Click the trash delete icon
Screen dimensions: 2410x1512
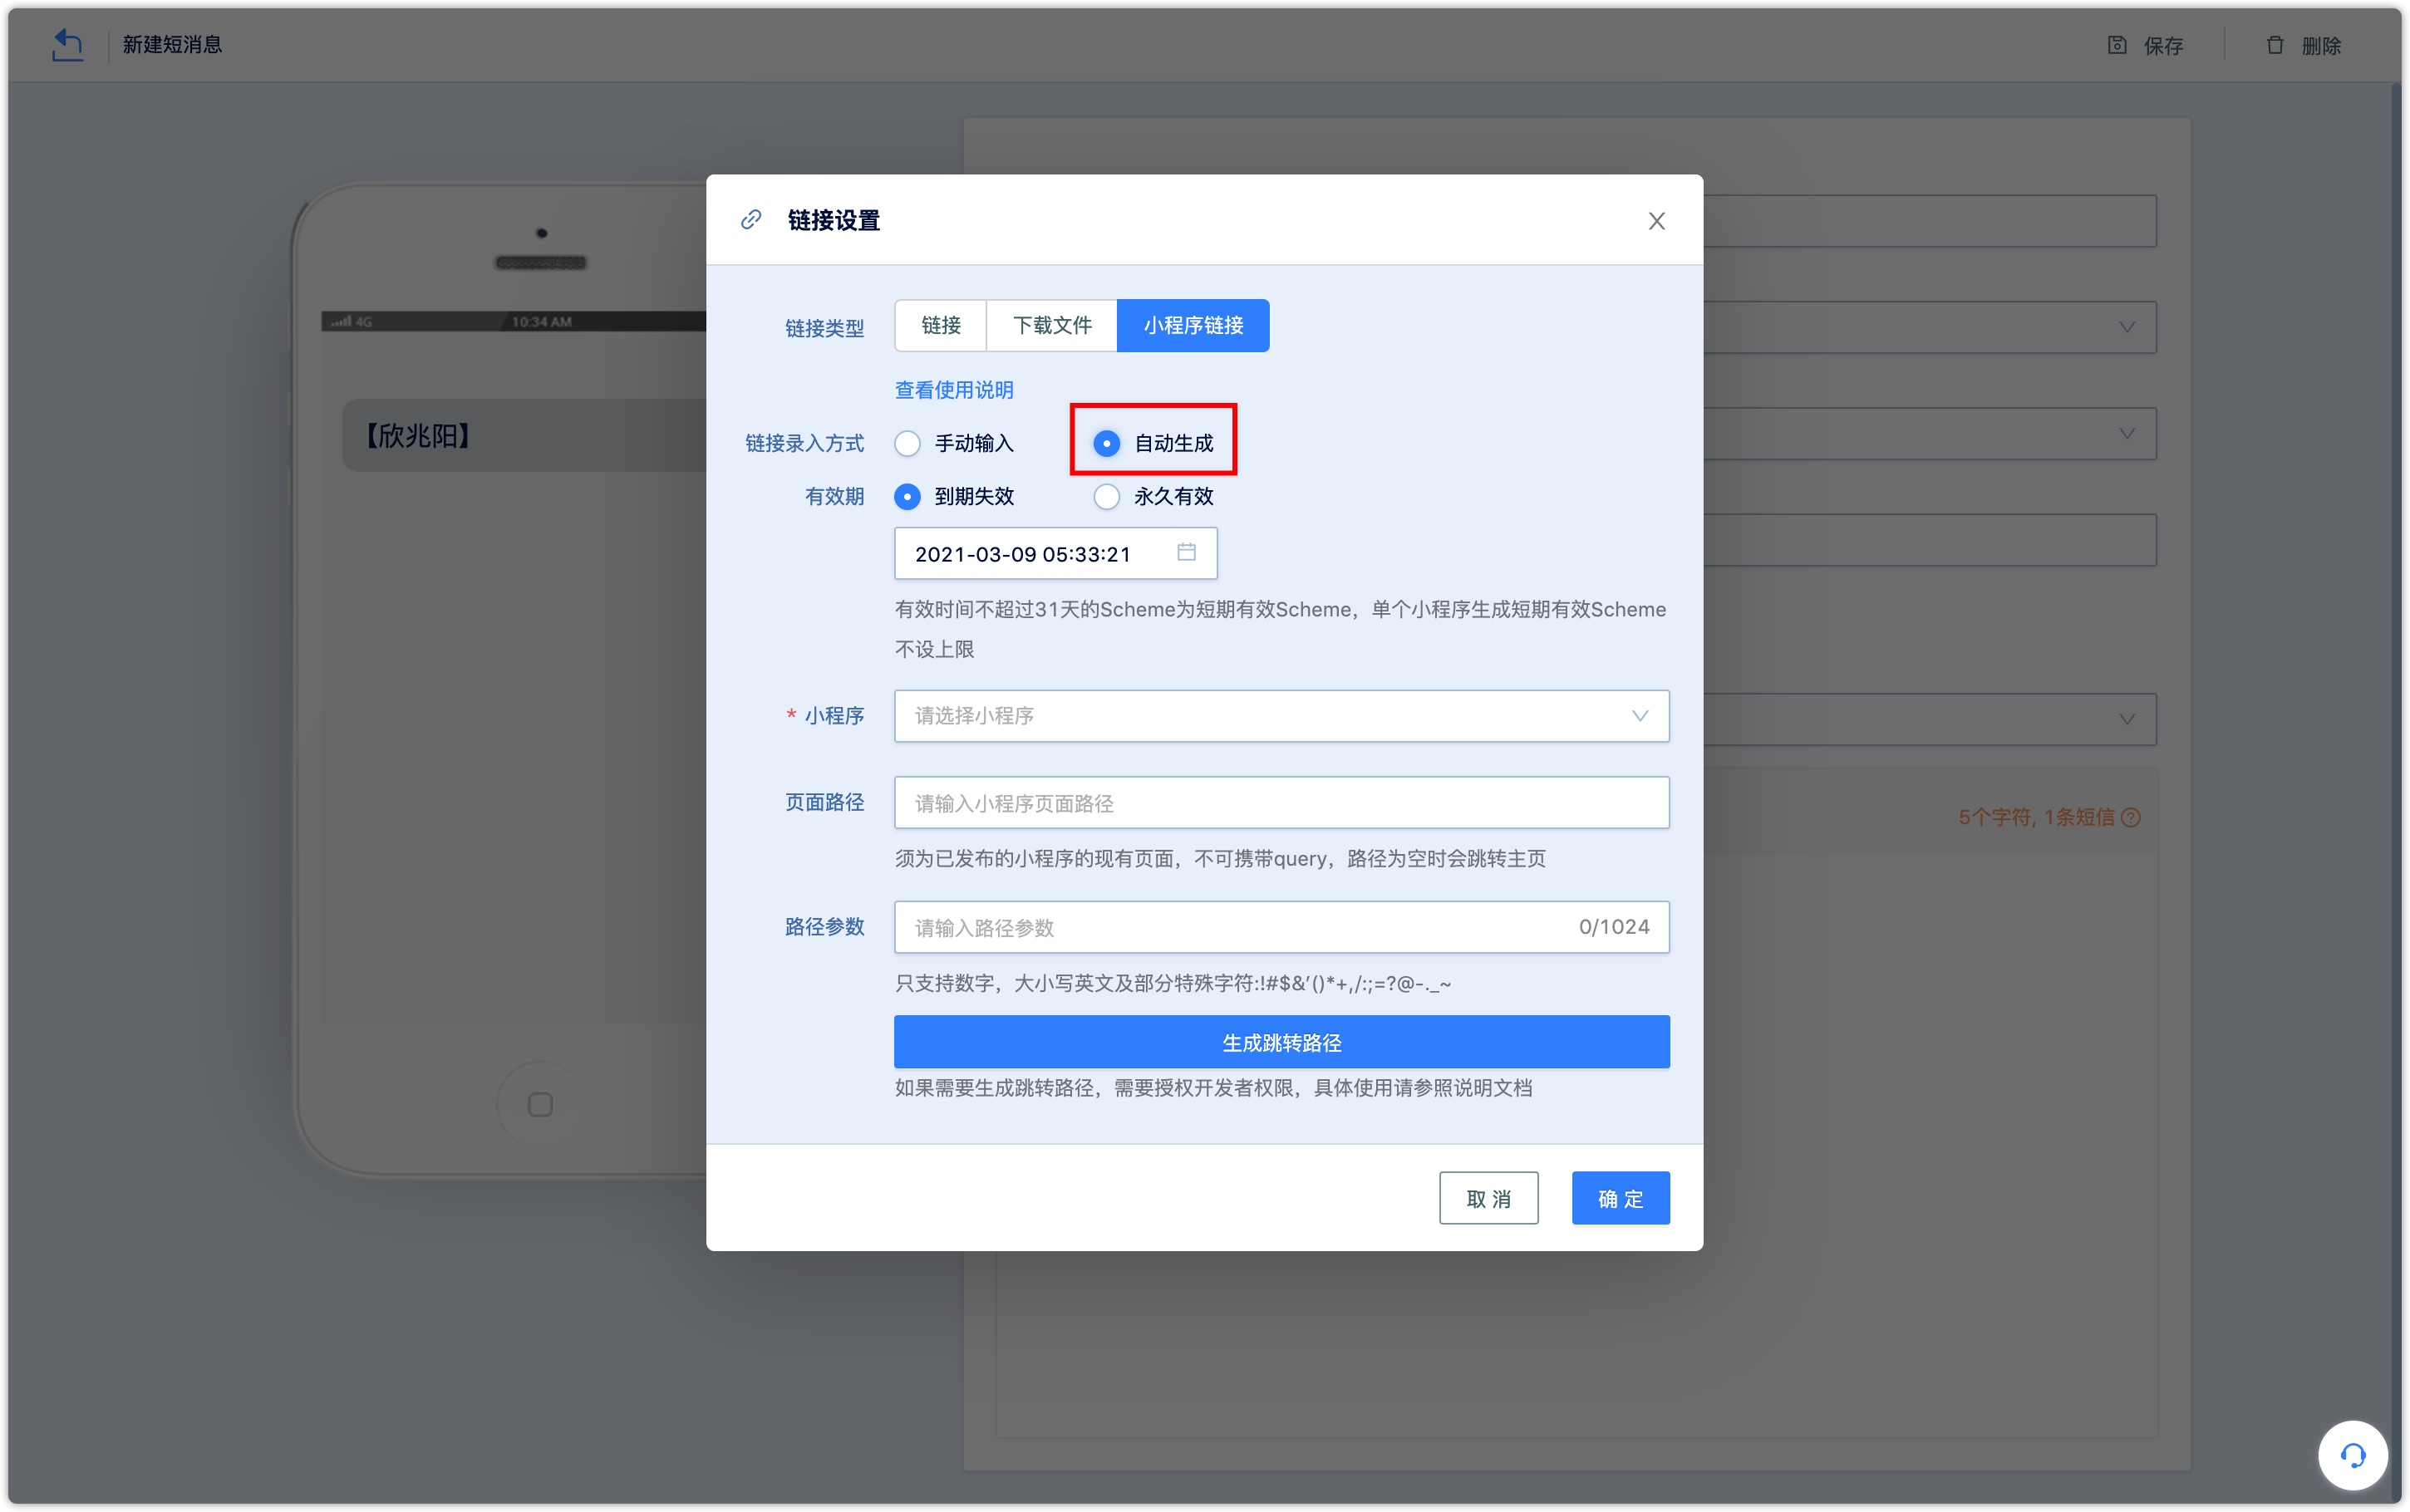click(x=2275, y=45)
